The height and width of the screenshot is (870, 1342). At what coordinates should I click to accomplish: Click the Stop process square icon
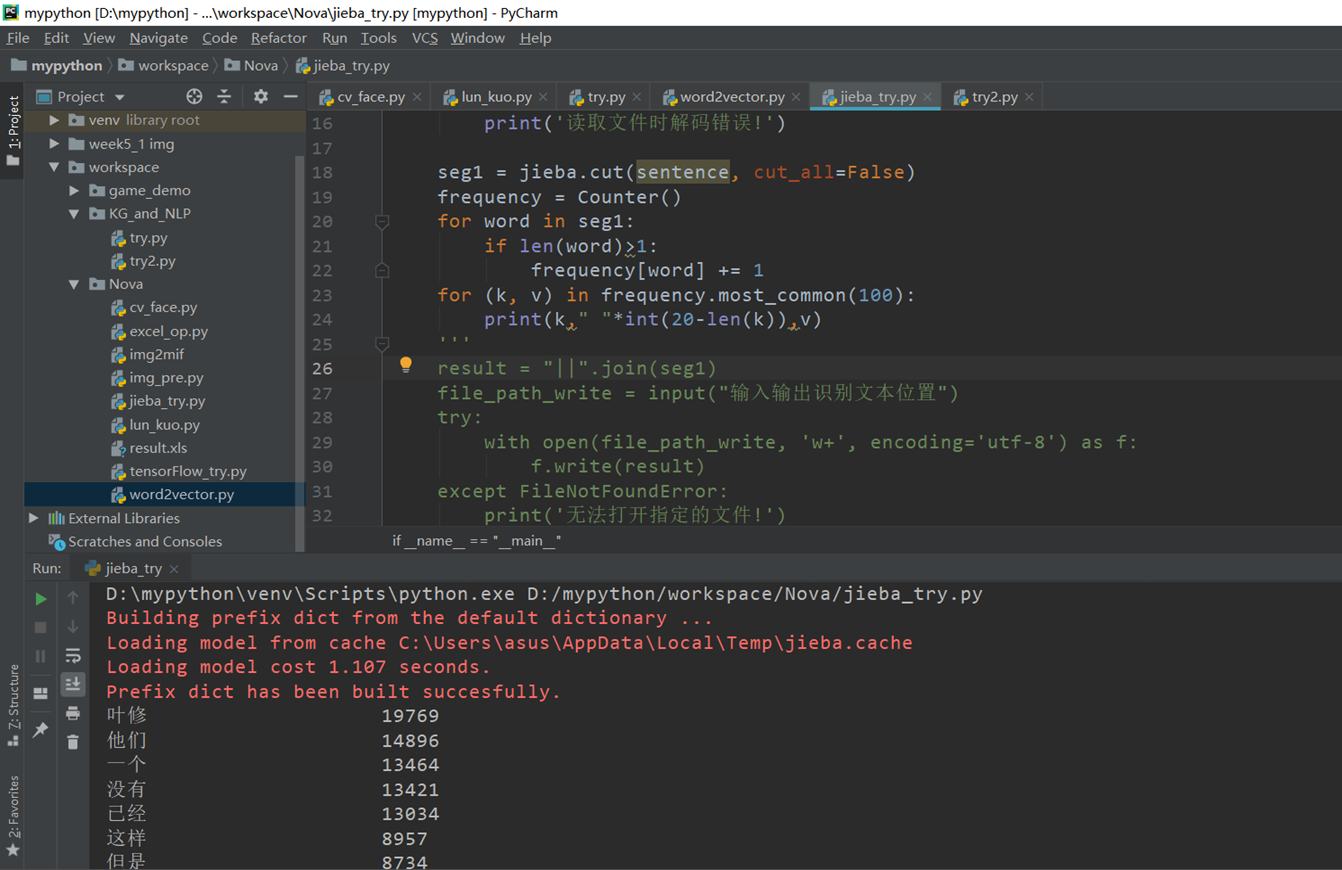point(40,627)
